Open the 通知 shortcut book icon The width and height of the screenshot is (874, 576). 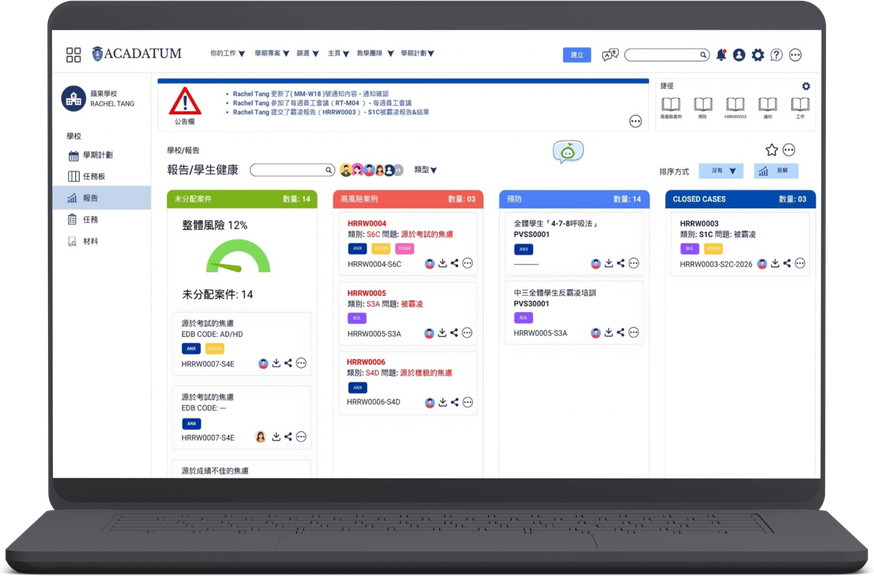[768, 105]
